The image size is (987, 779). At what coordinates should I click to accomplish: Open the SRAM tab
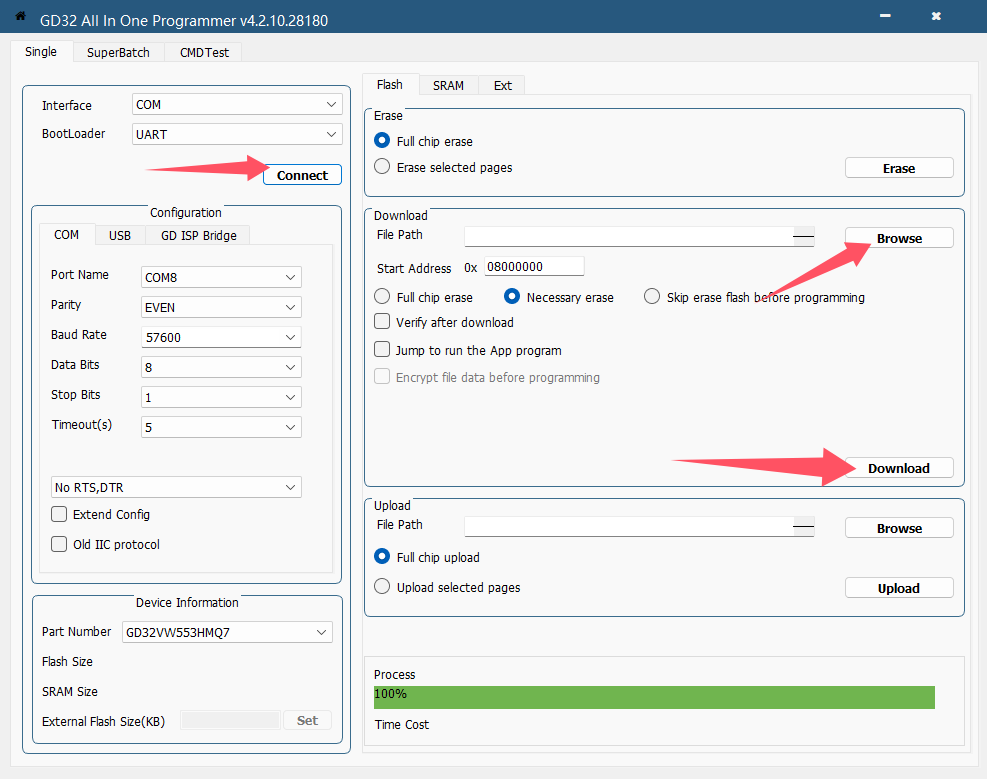448,85
